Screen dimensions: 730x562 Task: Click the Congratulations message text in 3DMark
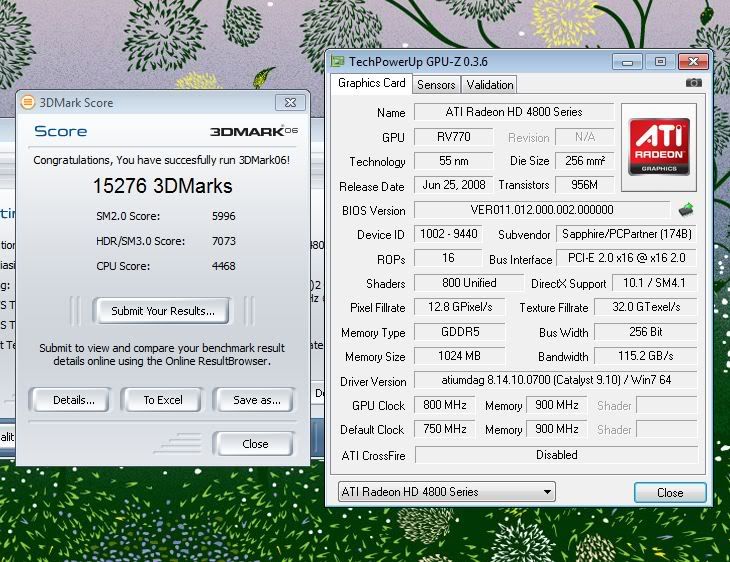[x=162, y=160]
